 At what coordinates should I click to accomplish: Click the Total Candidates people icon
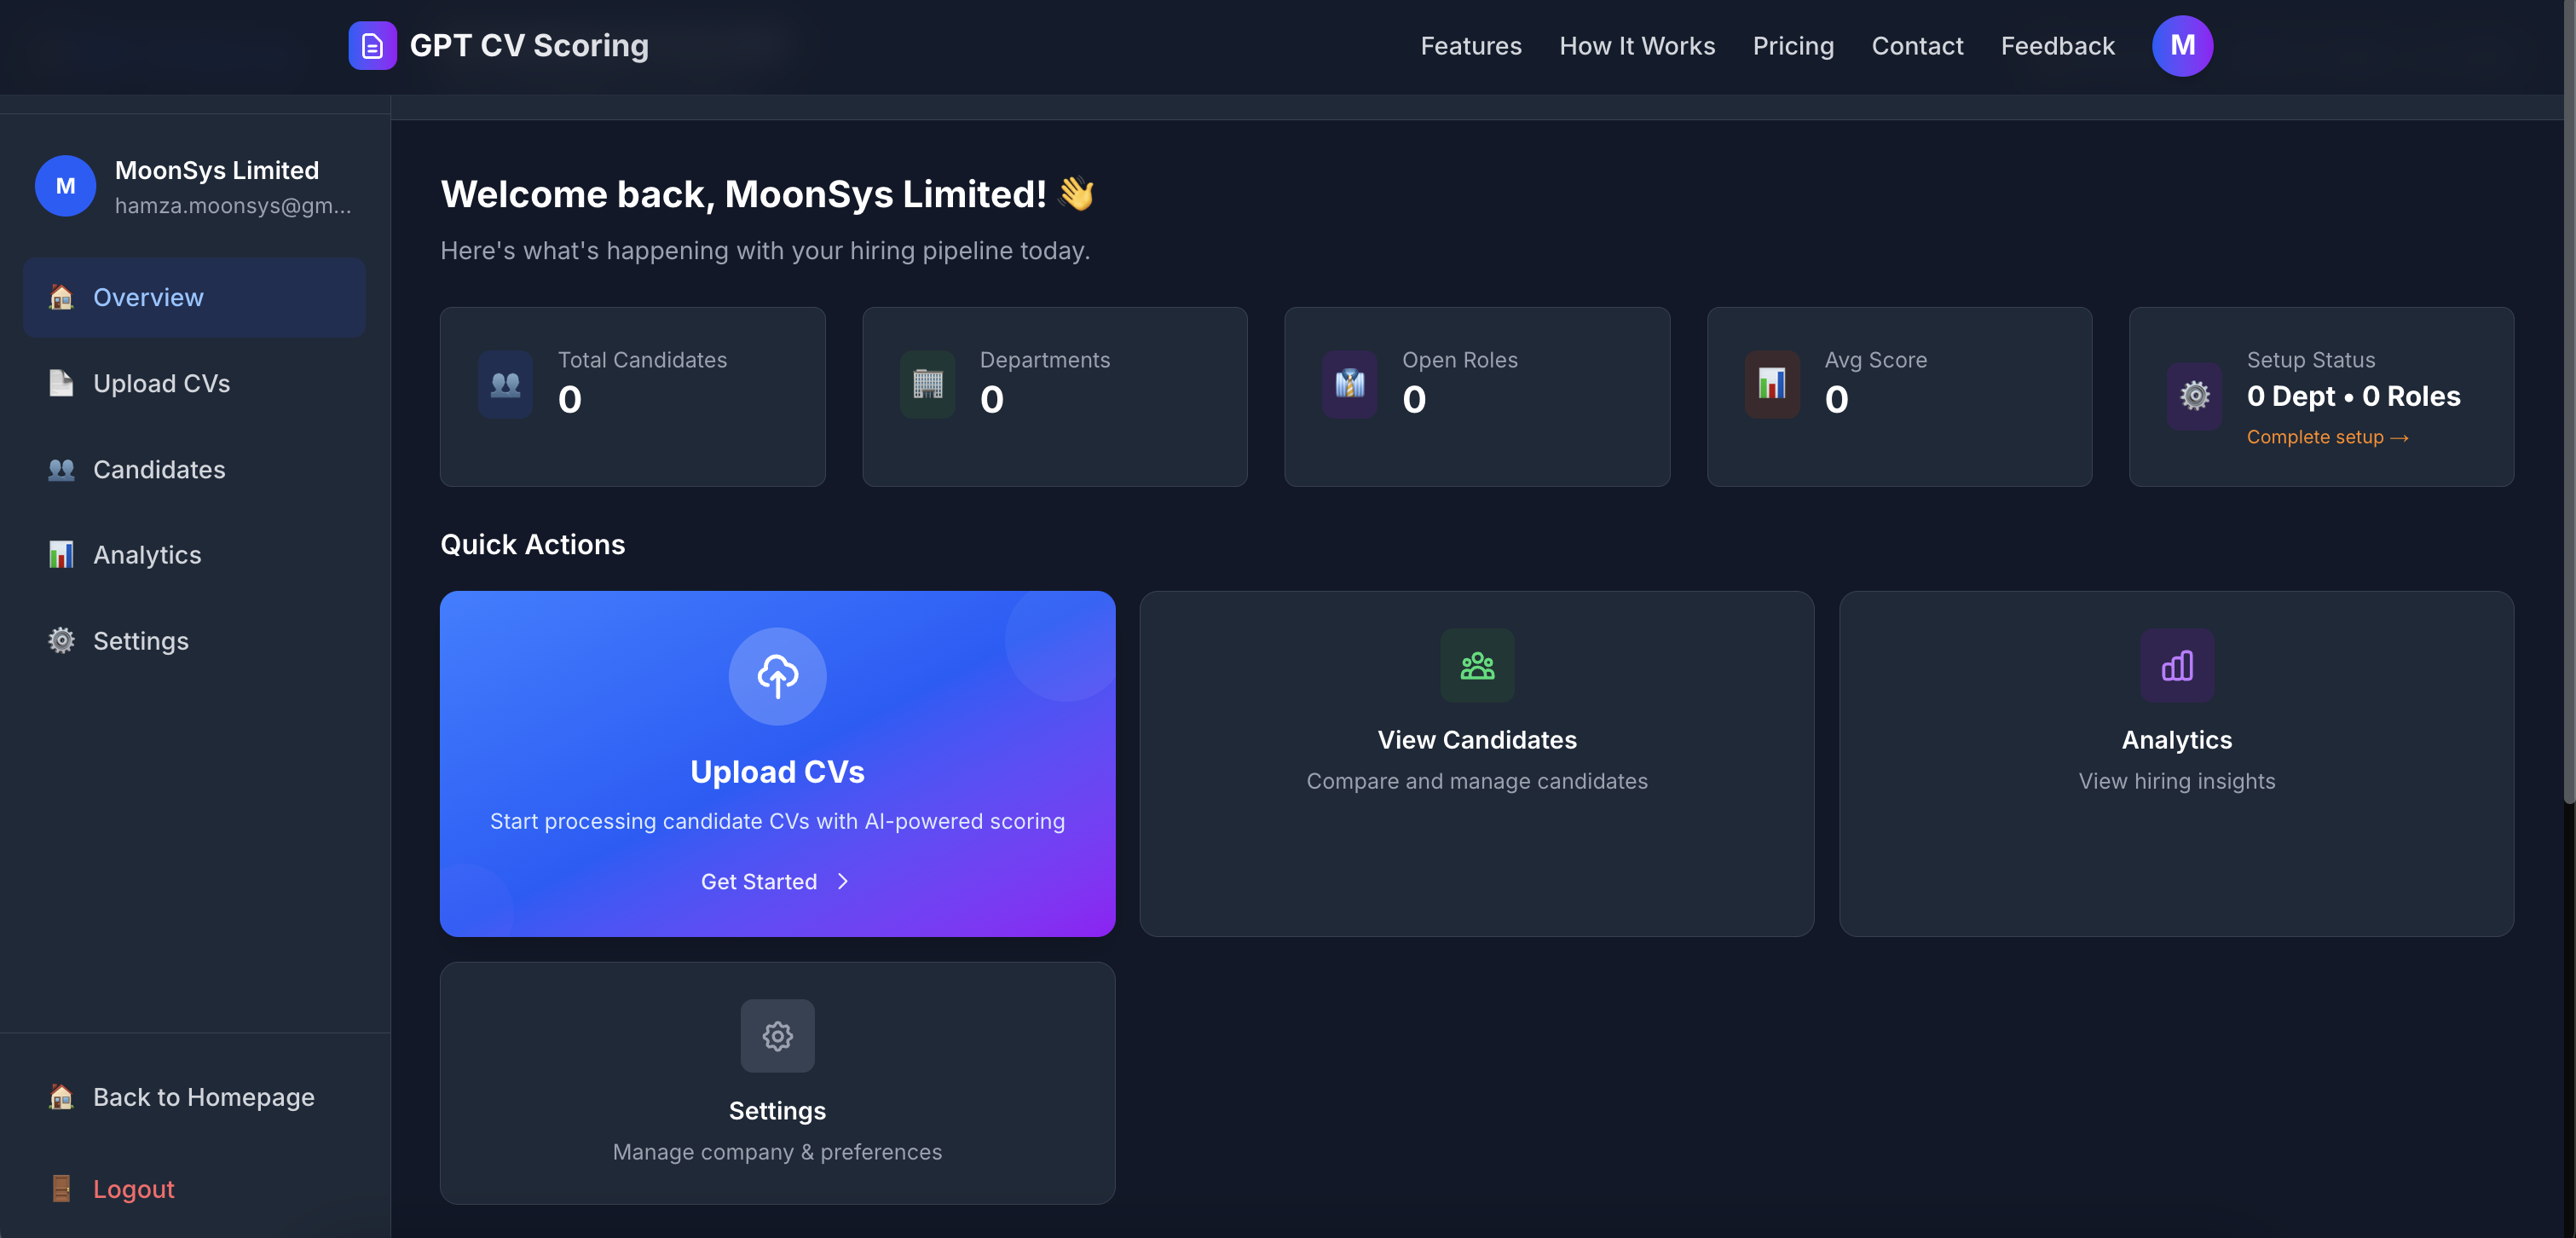pyautogui.click(x=505, y=384)
